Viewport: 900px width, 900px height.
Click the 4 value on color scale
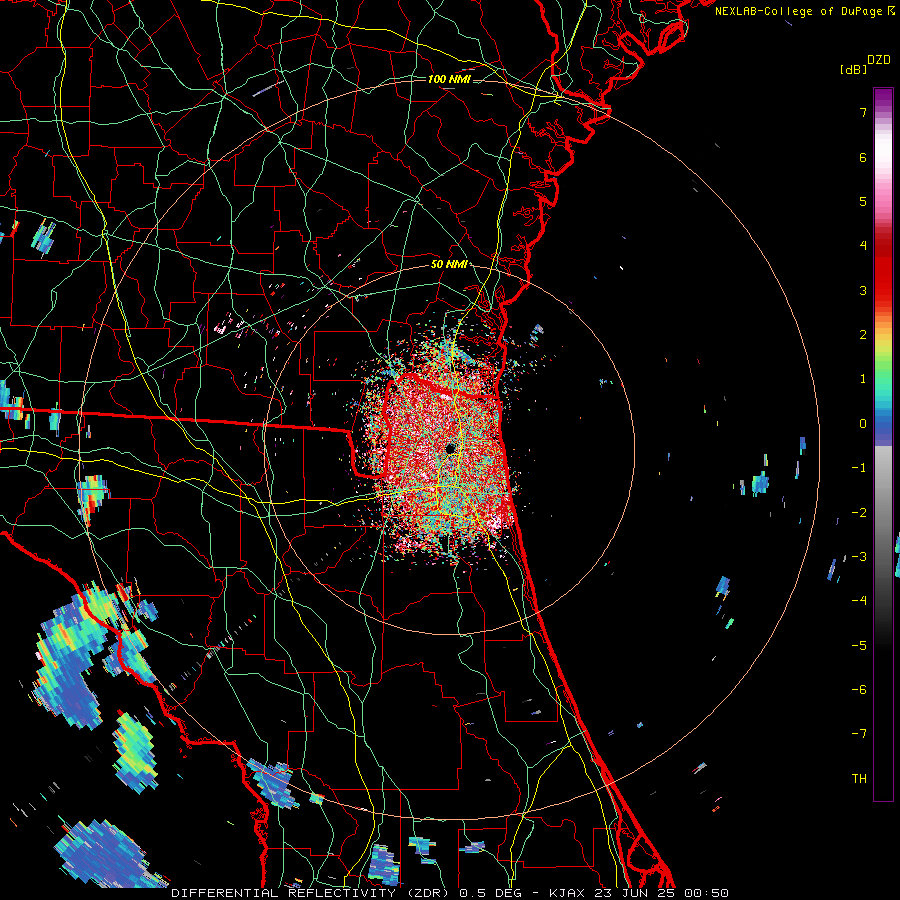point(863,246)
